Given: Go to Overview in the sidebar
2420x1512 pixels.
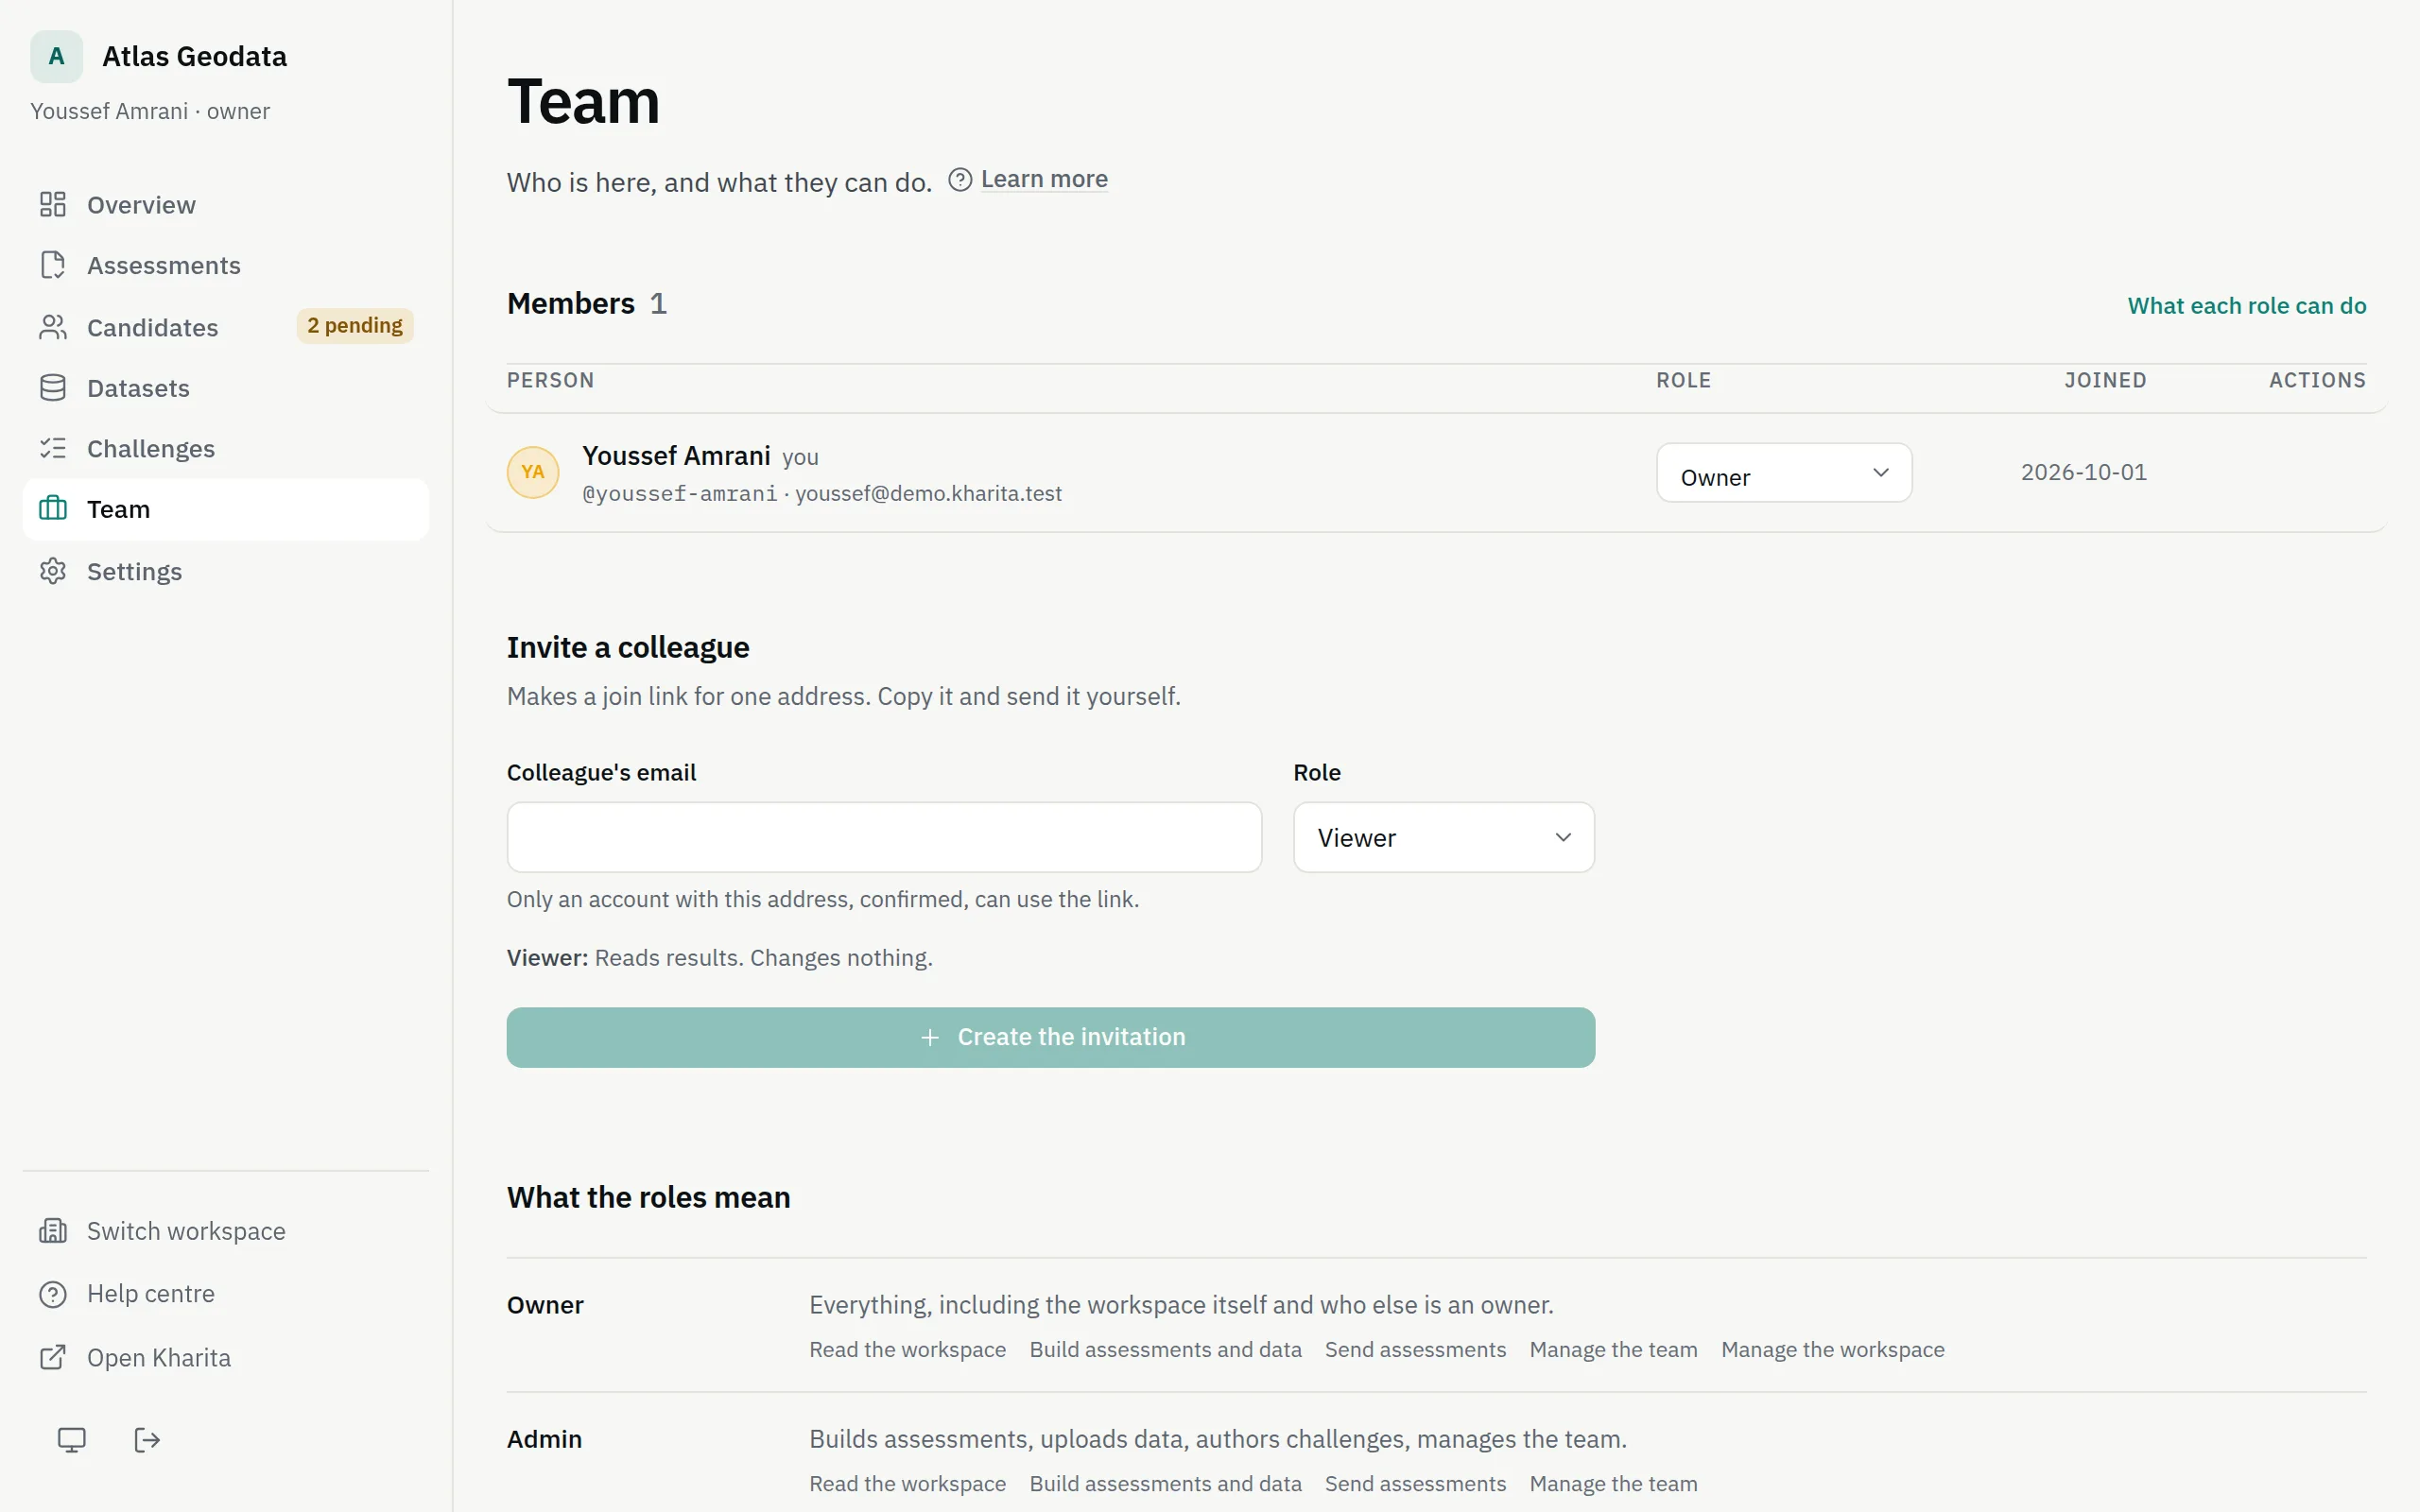Looking at the screenshot, I should pos(226,205).
